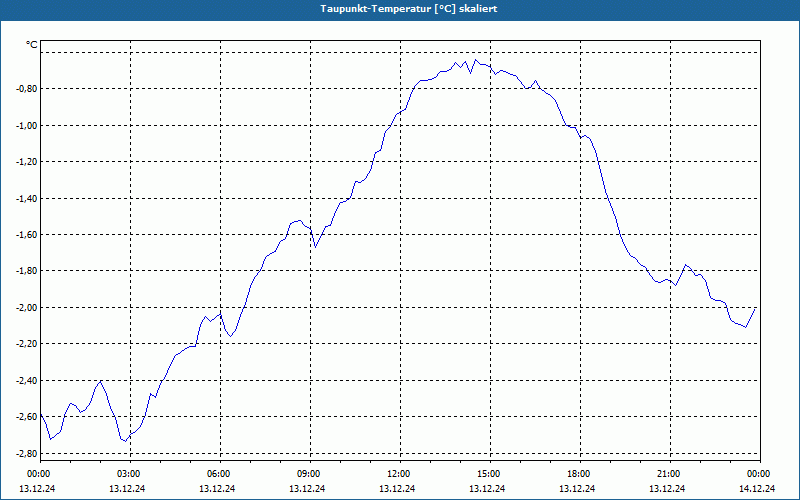Select the -2,60 y-axis label
Image resolution: width=800 pixels, height=500 pixels.
tap(28, 417)
